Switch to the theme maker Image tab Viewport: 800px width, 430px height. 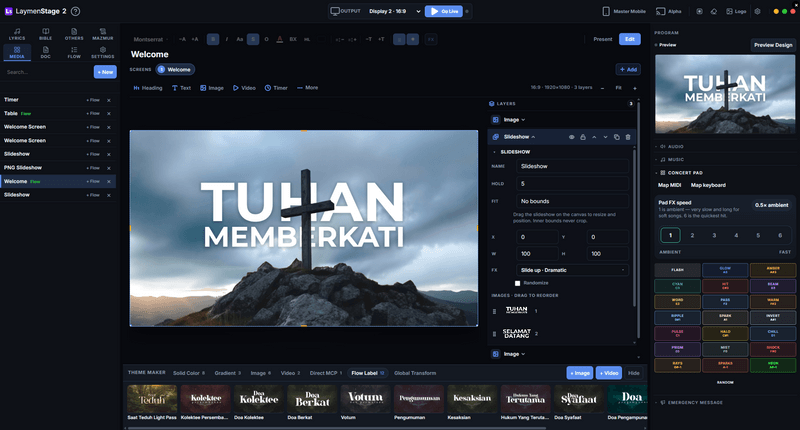261,373
